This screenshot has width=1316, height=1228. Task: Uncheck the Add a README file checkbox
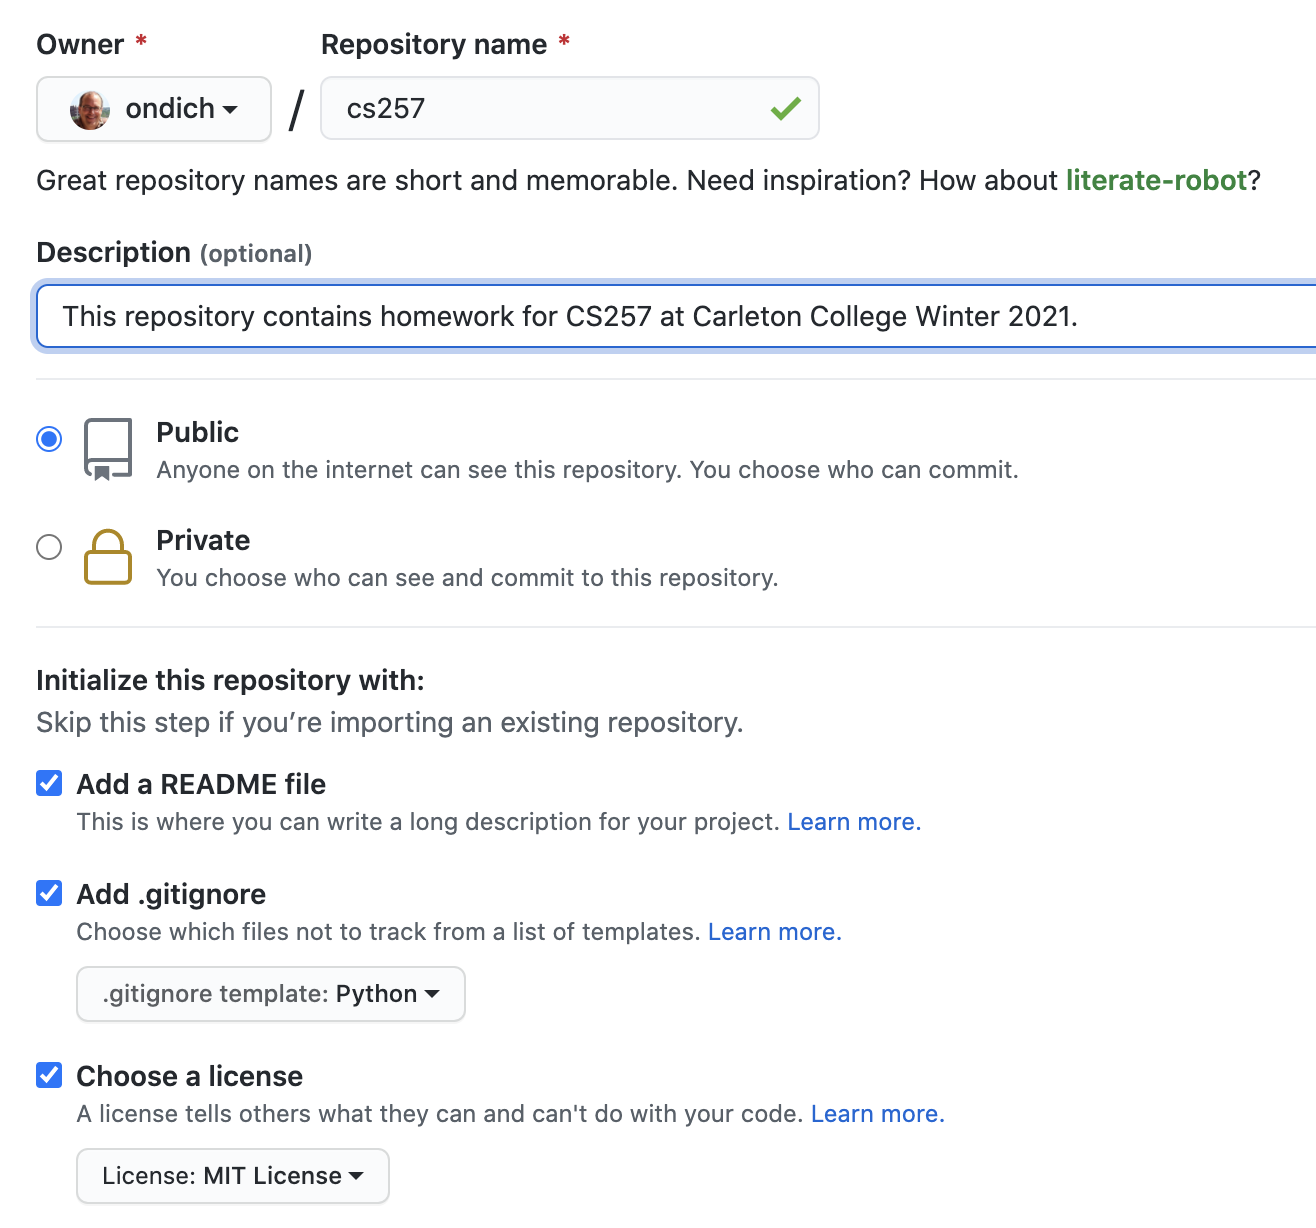click(x=49, y=783)
